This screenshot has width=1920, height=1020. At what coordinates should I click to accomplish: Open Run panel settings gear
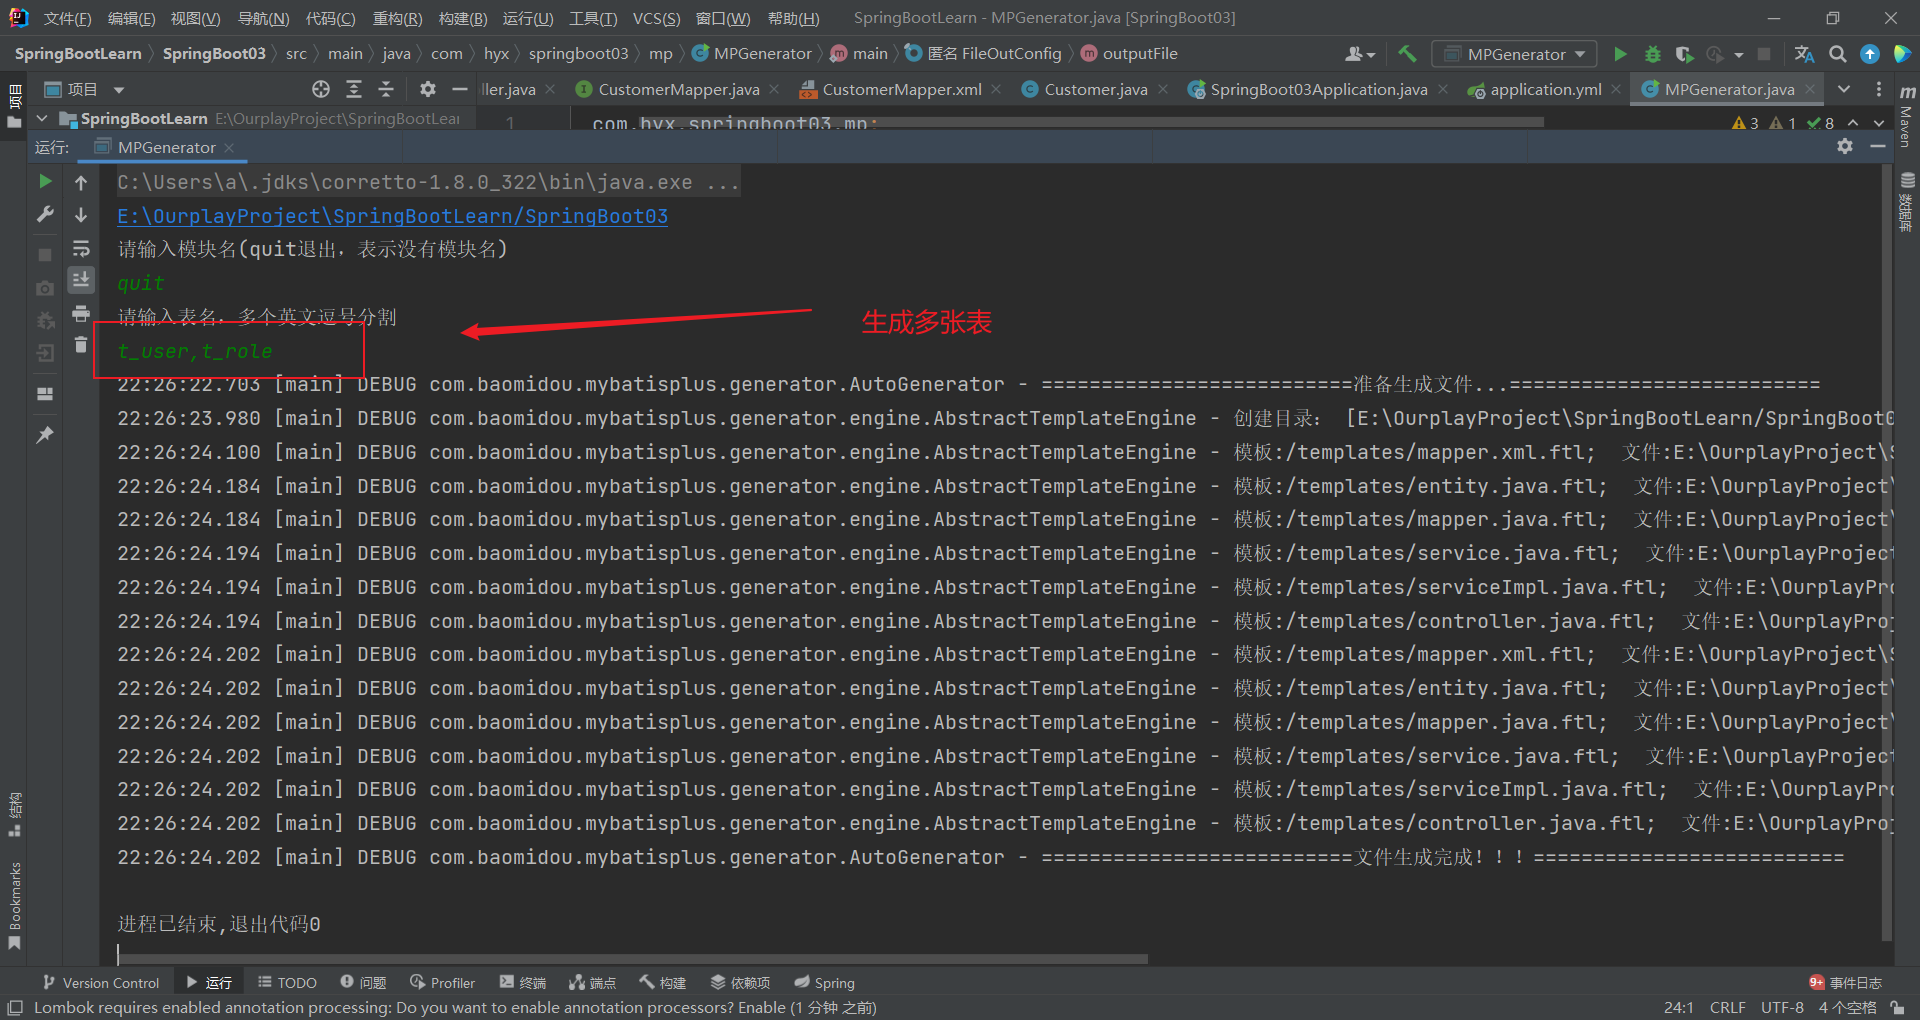1845,146
